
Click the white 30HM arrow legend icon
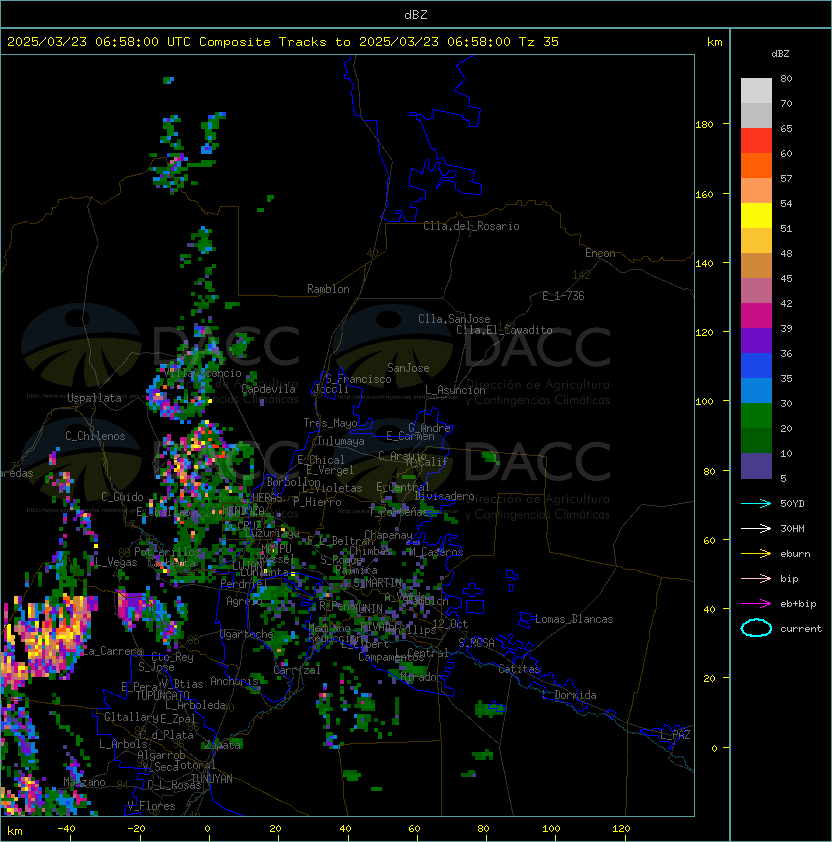point(756,528)
